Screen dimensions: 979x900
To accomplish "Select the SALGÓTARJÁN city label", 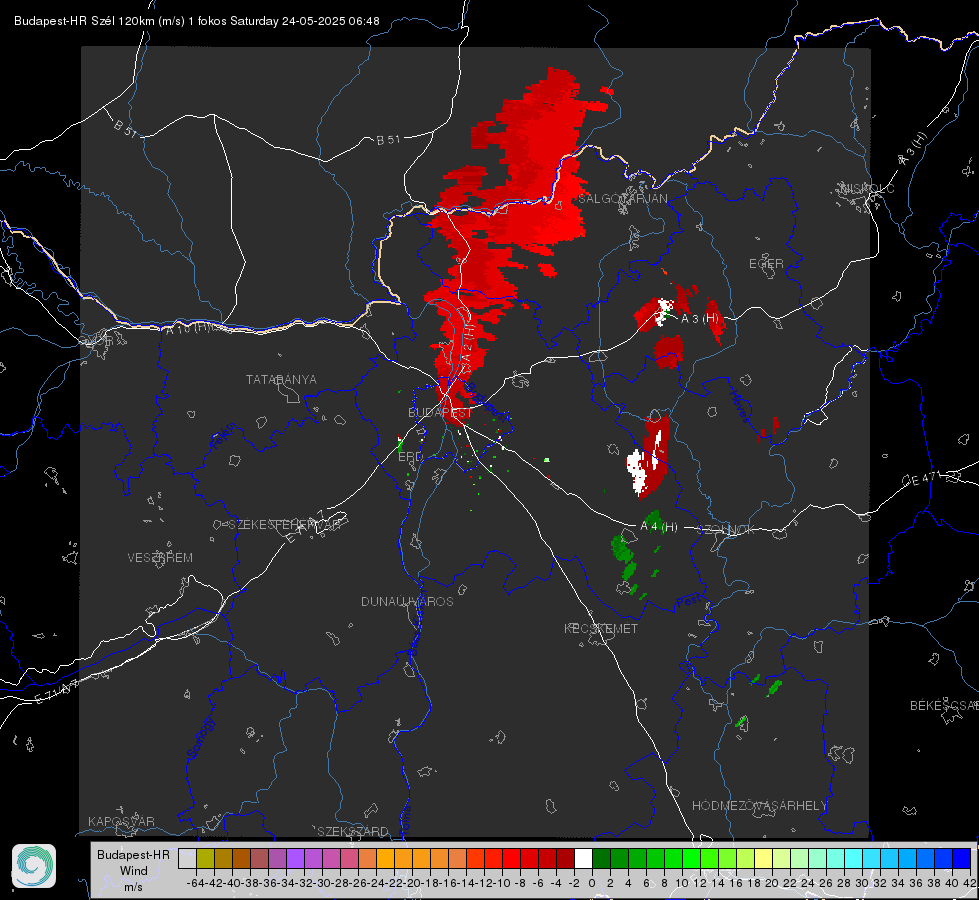I will pos(622,199).
